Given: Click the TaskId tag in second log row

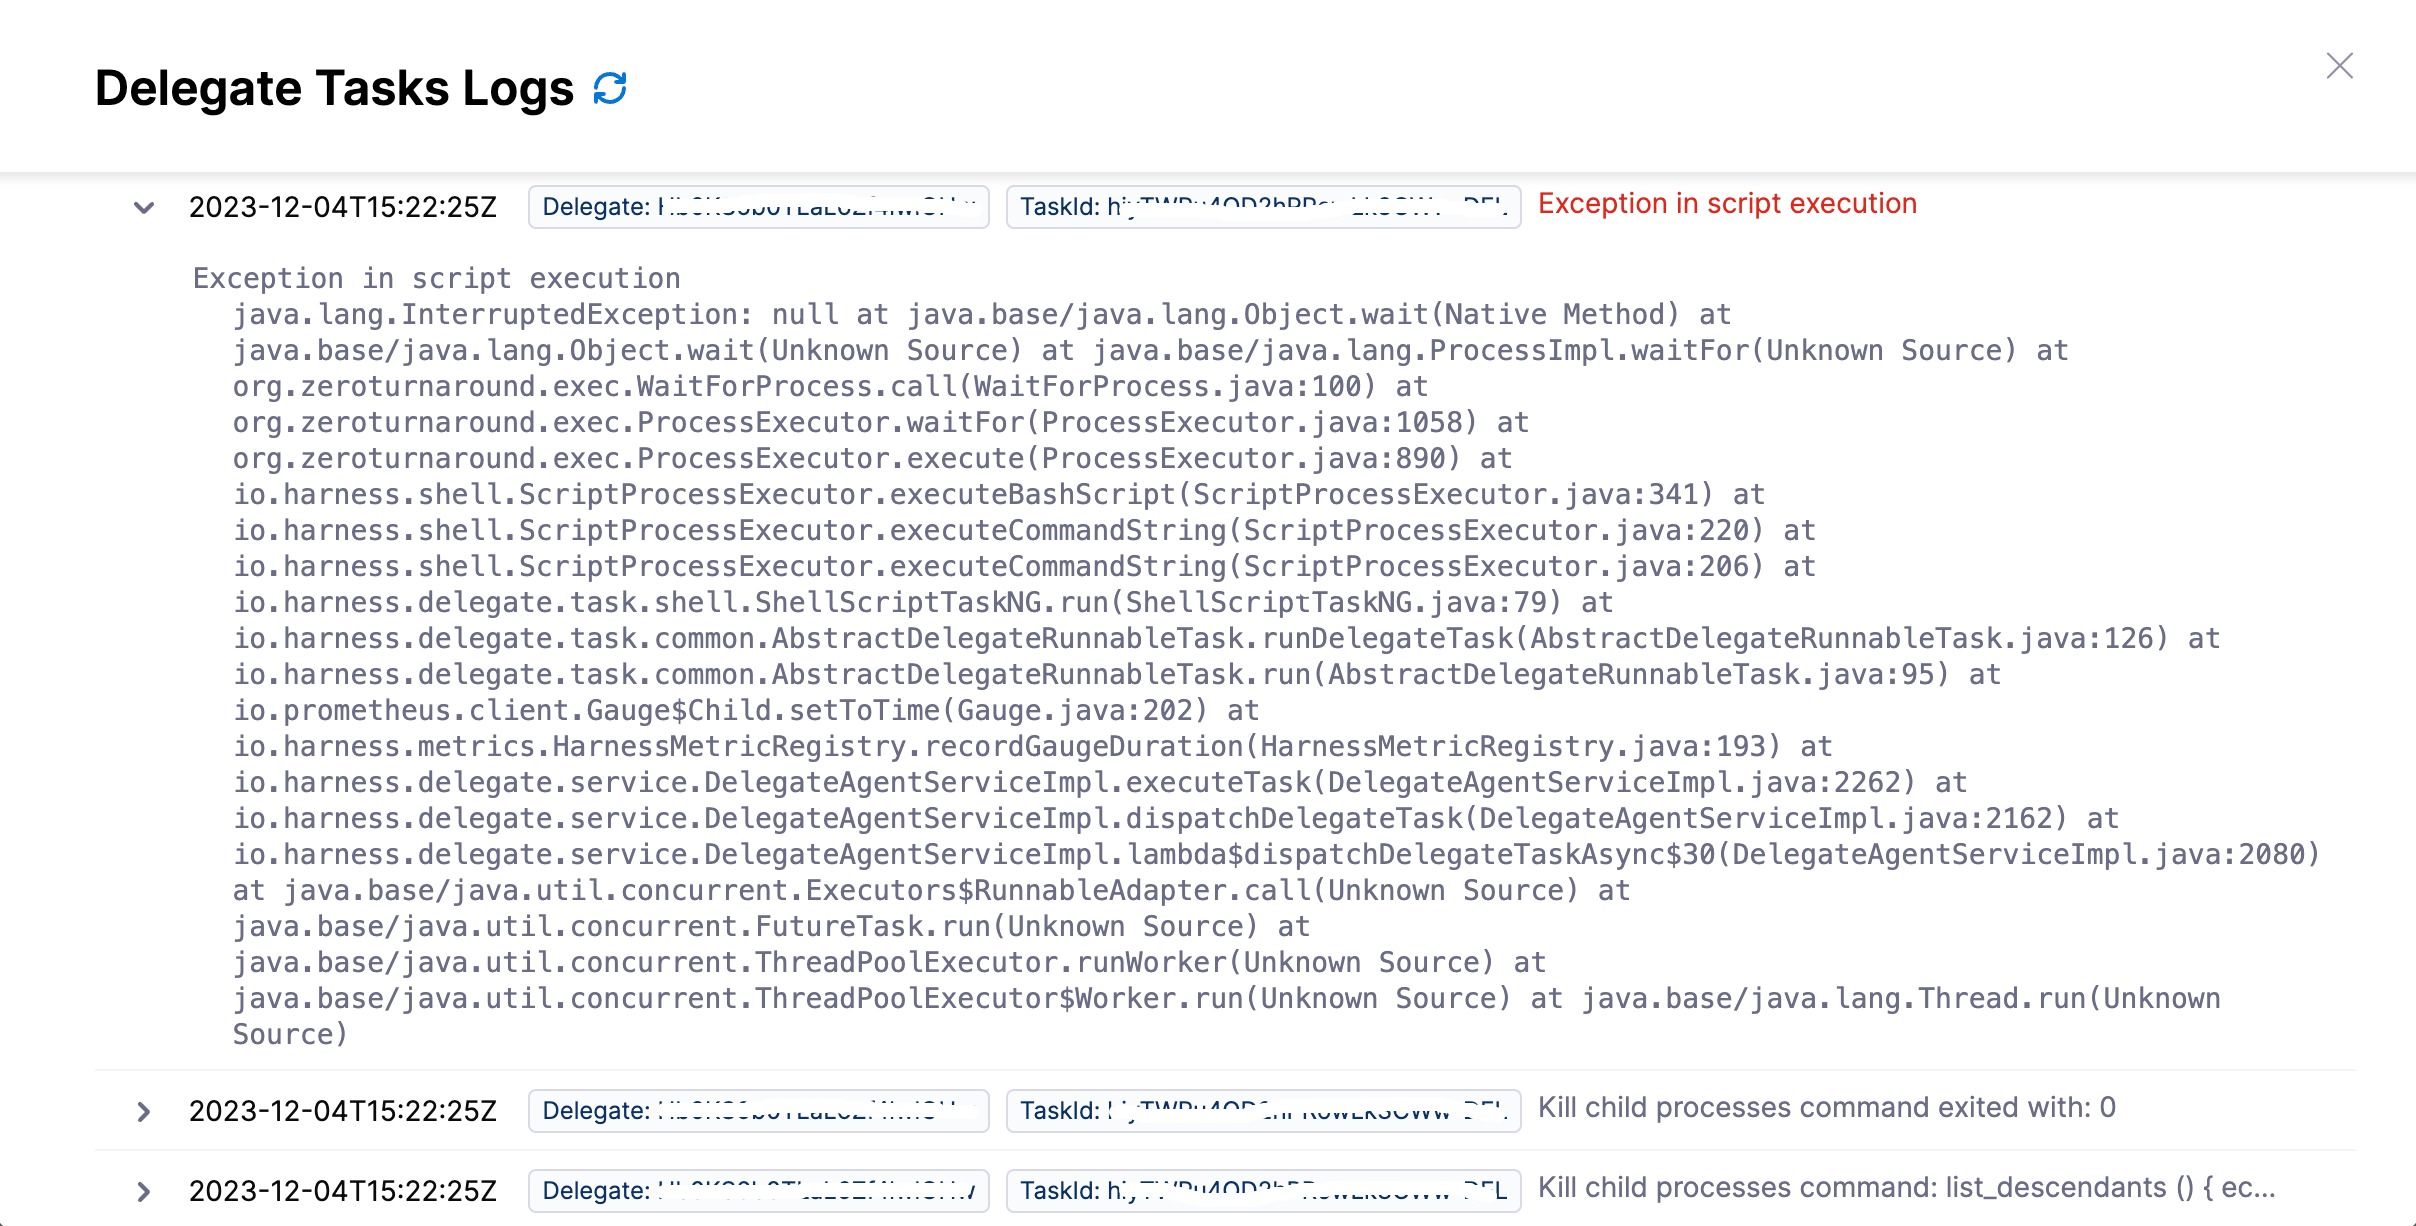Looking at the screenshot, I should (x=1263, y=1111).
